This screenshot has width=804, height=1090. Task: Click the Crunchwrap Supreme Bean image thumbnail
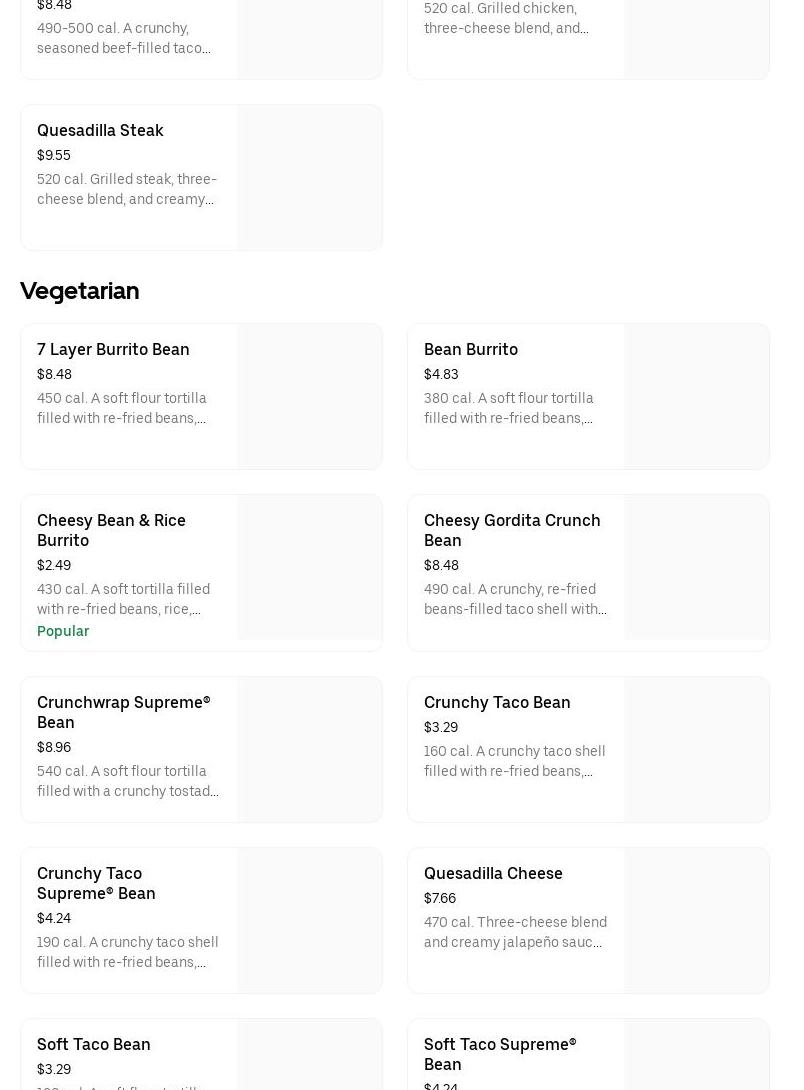tap(309, 749)
